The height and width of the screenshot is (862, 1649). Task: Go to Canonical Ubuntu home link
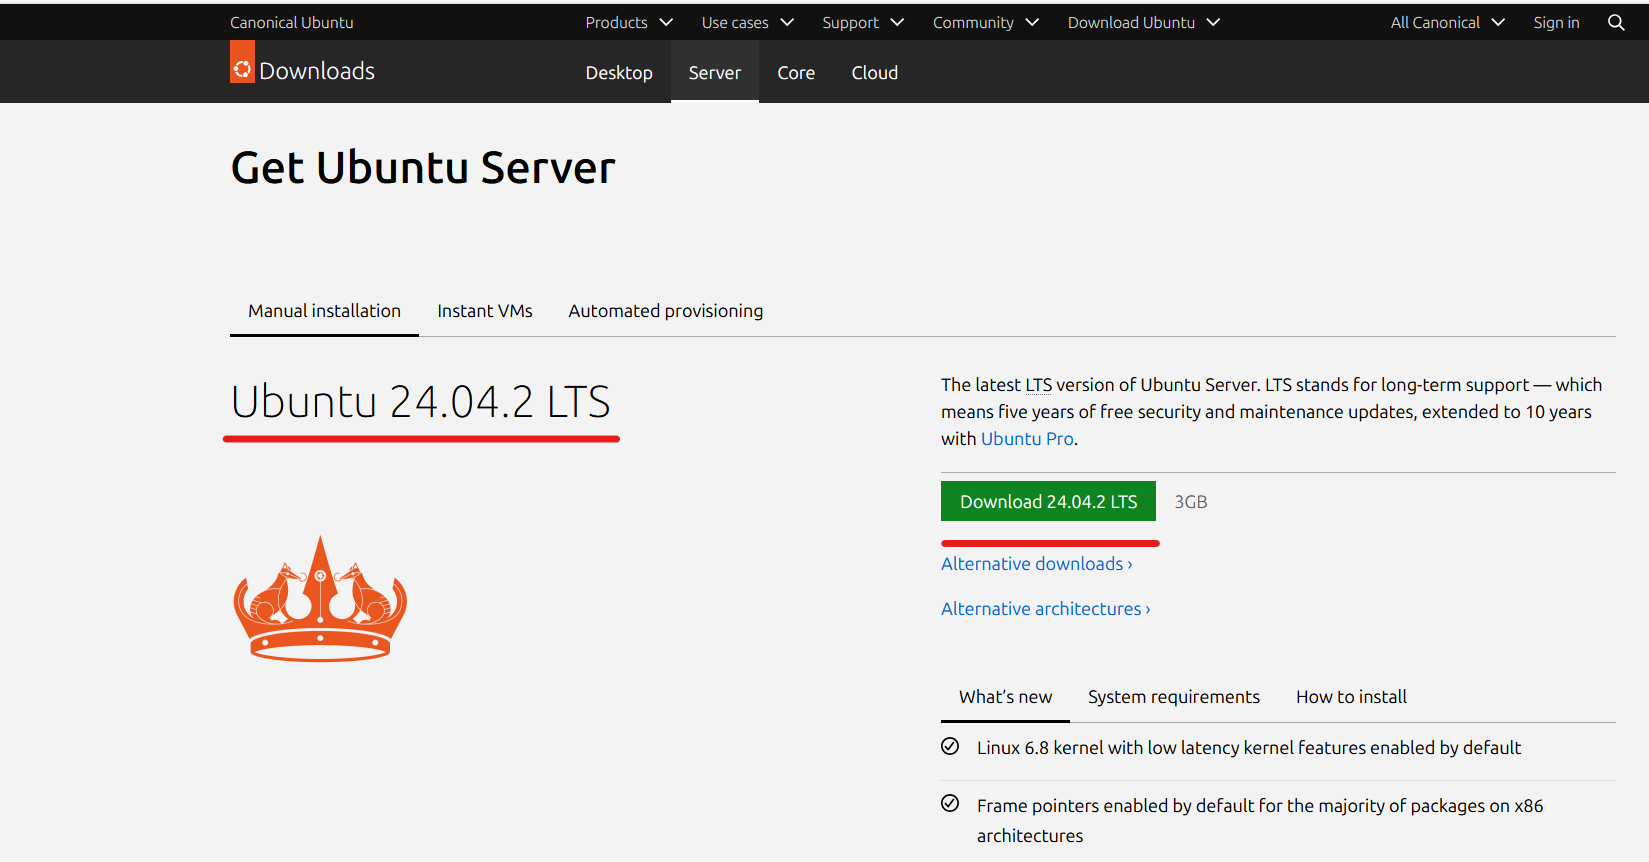(x=292, y=22)
